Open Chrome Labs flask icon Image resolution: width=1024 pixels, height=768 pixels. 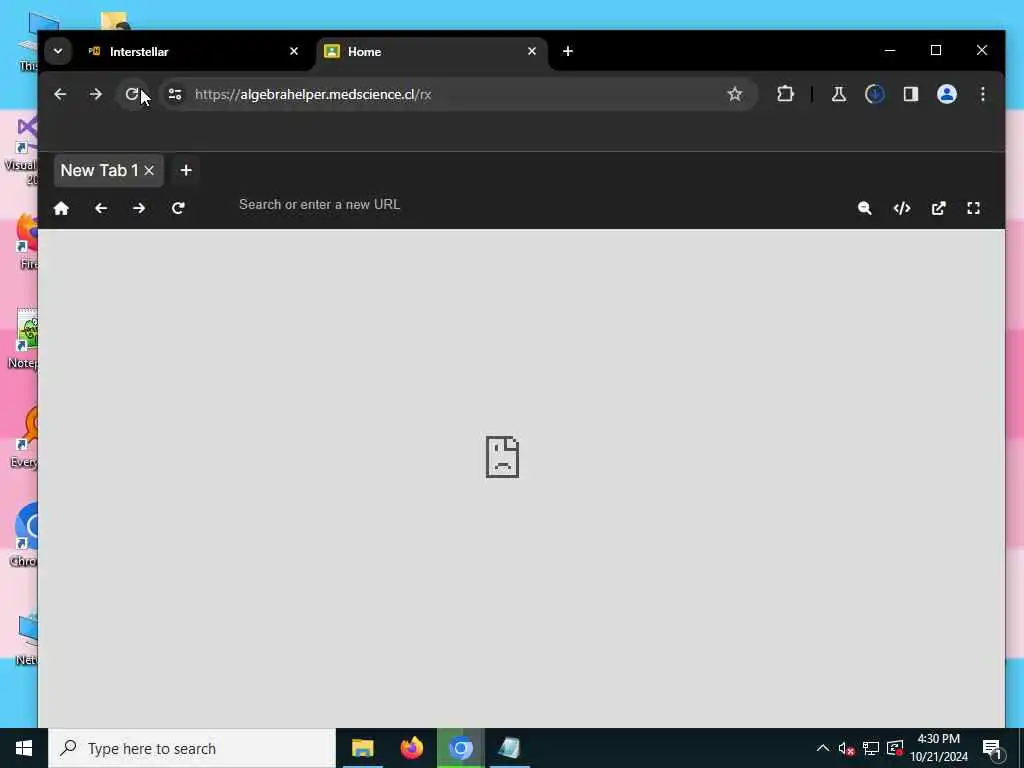pos(839,95)
